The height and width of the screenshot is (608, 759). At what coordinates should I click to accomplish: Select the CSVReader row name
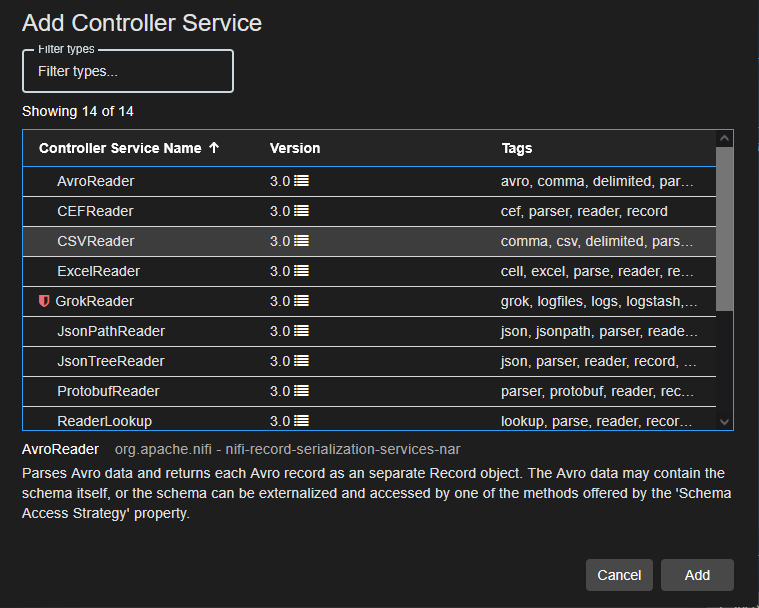[x=95, y=241]
